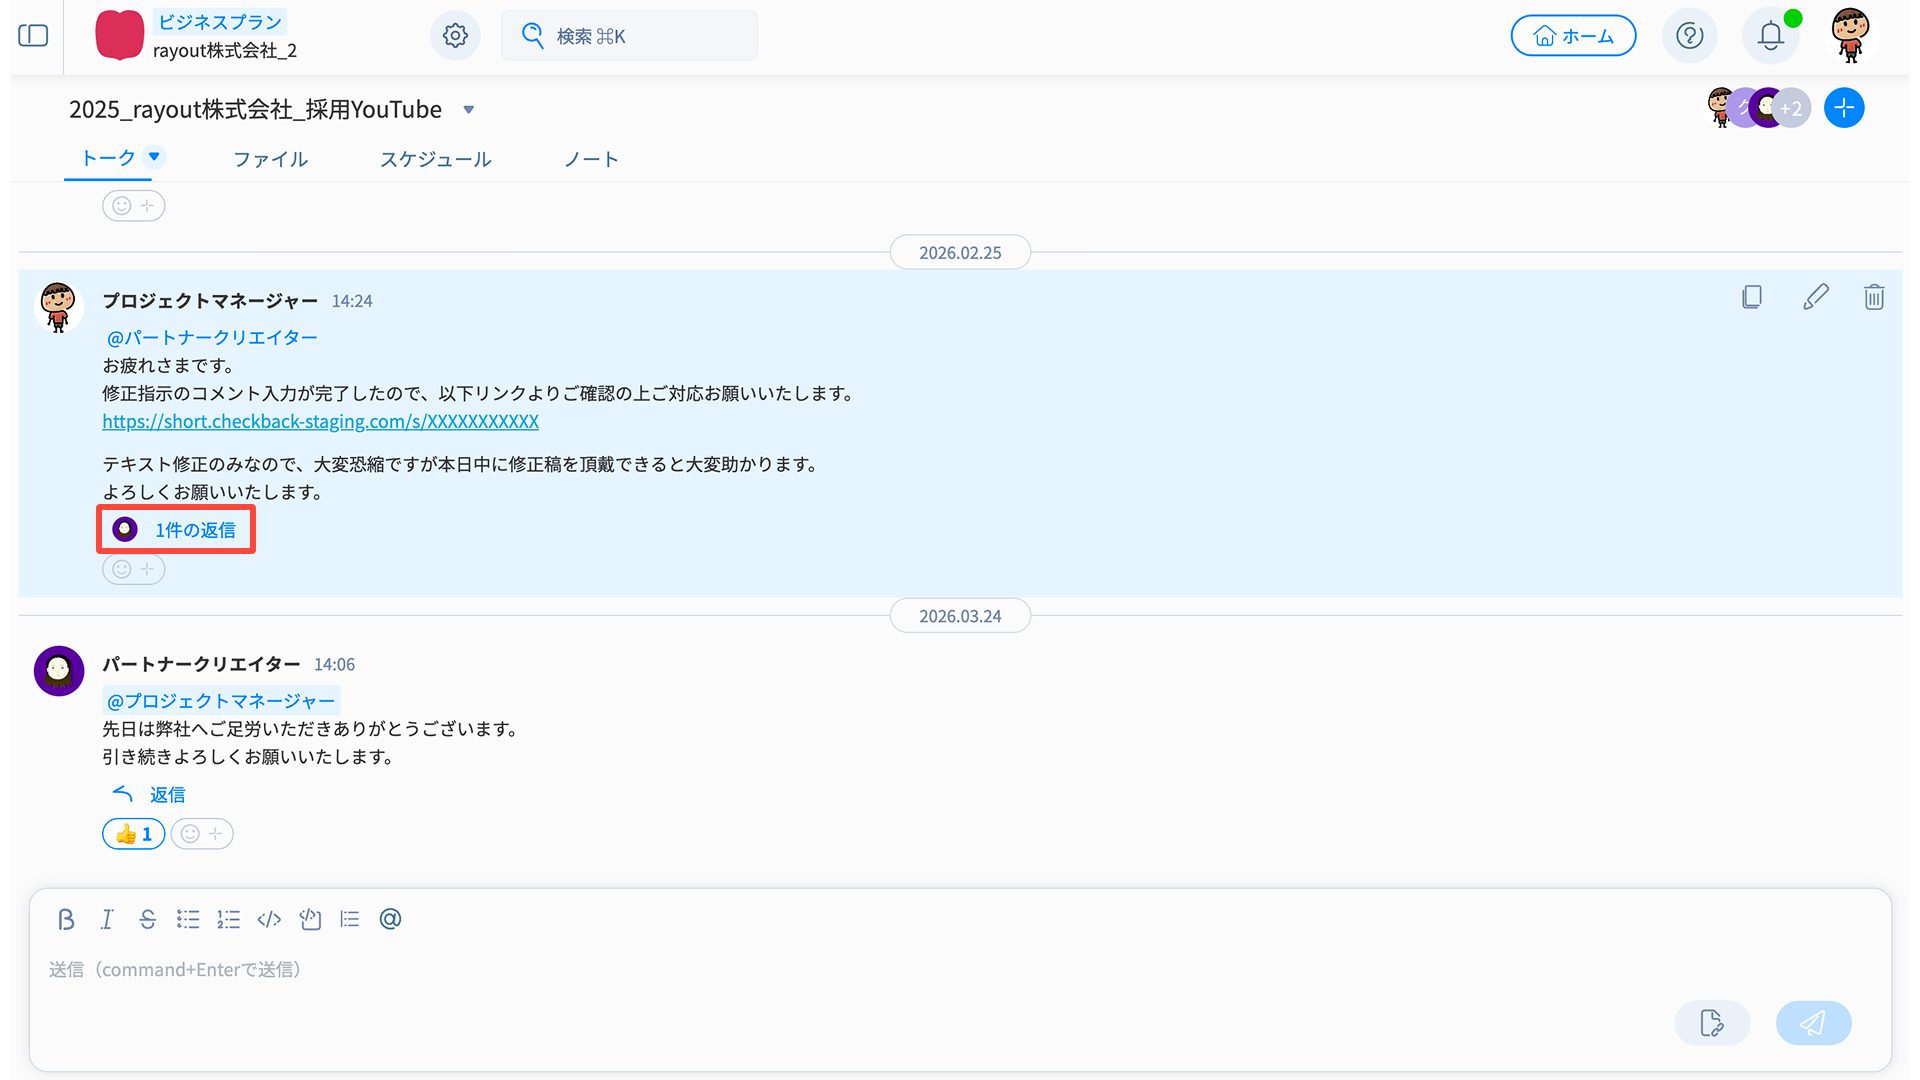Image resolution: width=1920 pixels, height=1080 pixels.
Task: Click the ホーム button
Action: pyautogui.click(x=1573, y=36)
